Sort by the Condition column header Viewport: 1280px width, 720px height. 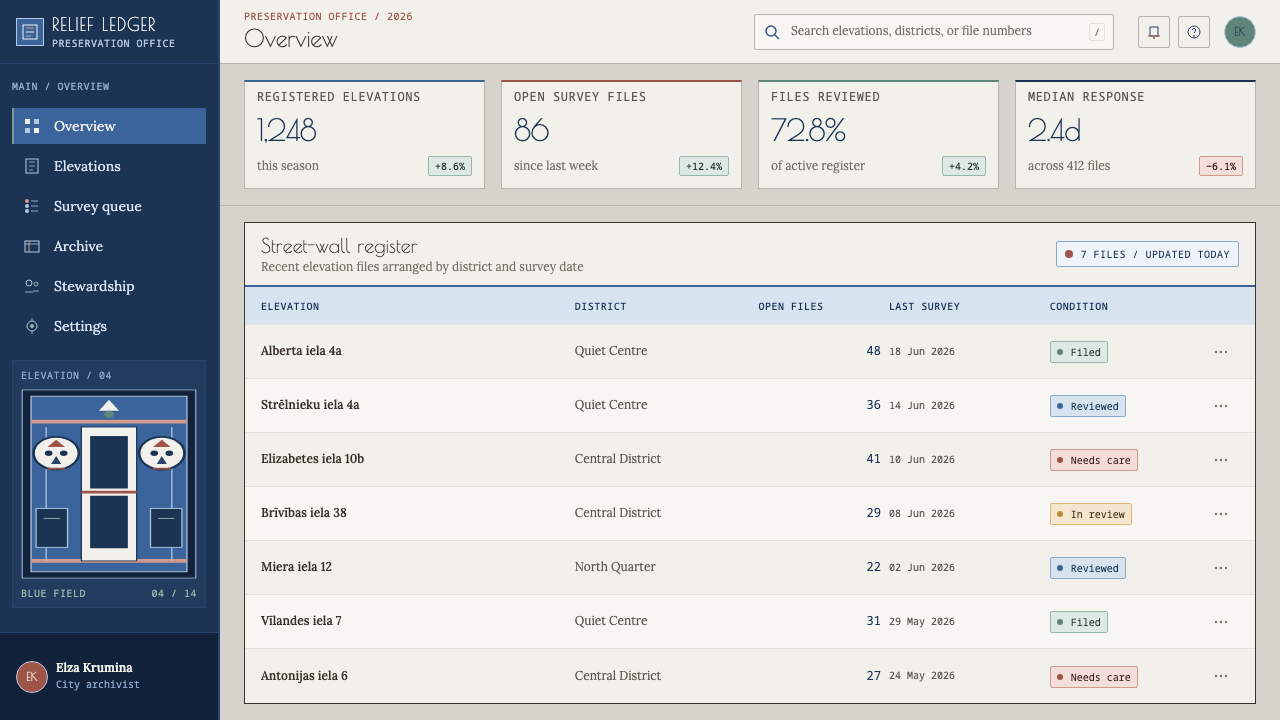pos(1079,306)
